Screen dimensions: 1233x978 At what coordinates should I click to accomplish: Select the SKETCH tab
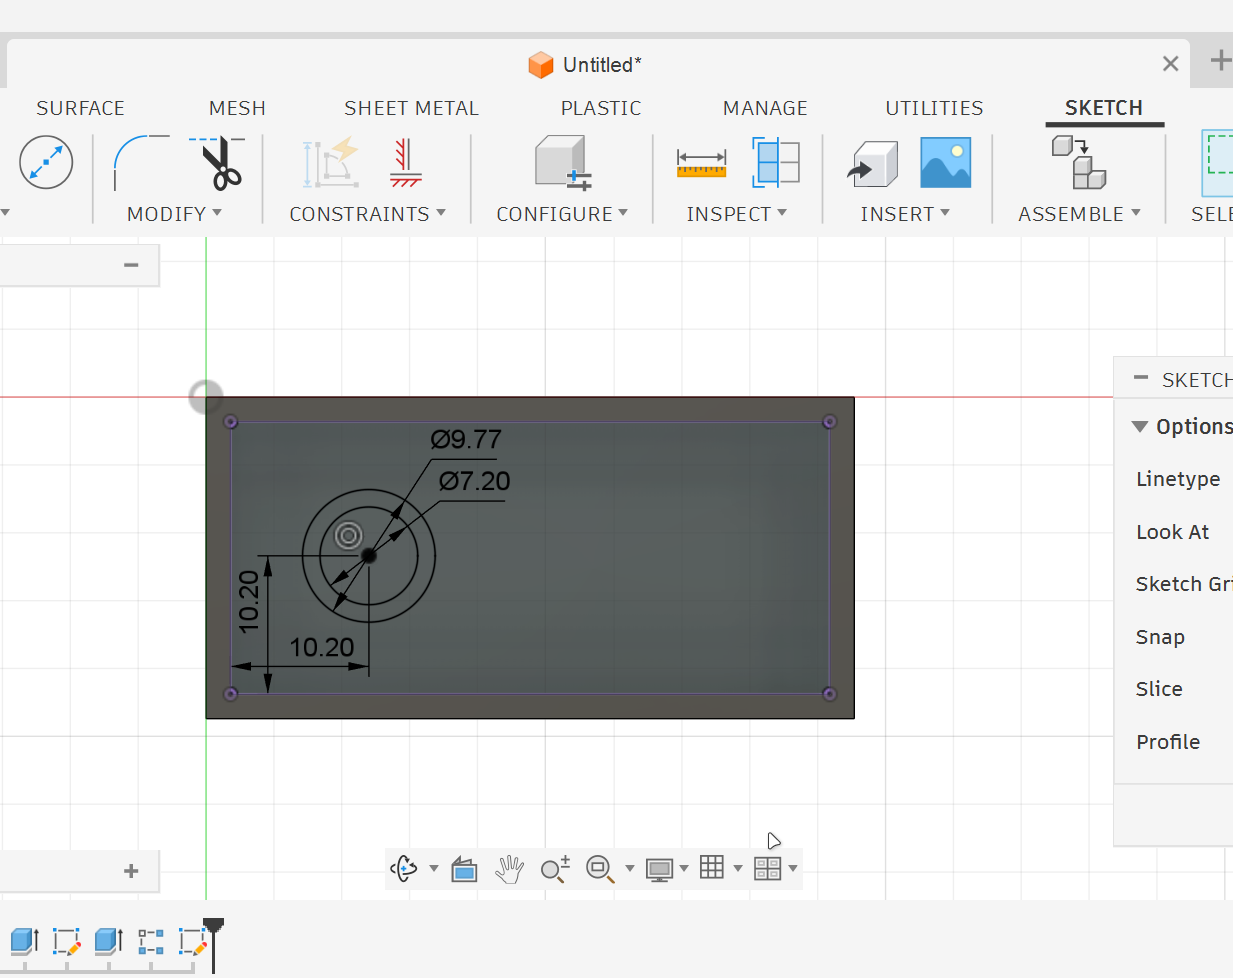pyautogui.click(x=1104, y=108)
